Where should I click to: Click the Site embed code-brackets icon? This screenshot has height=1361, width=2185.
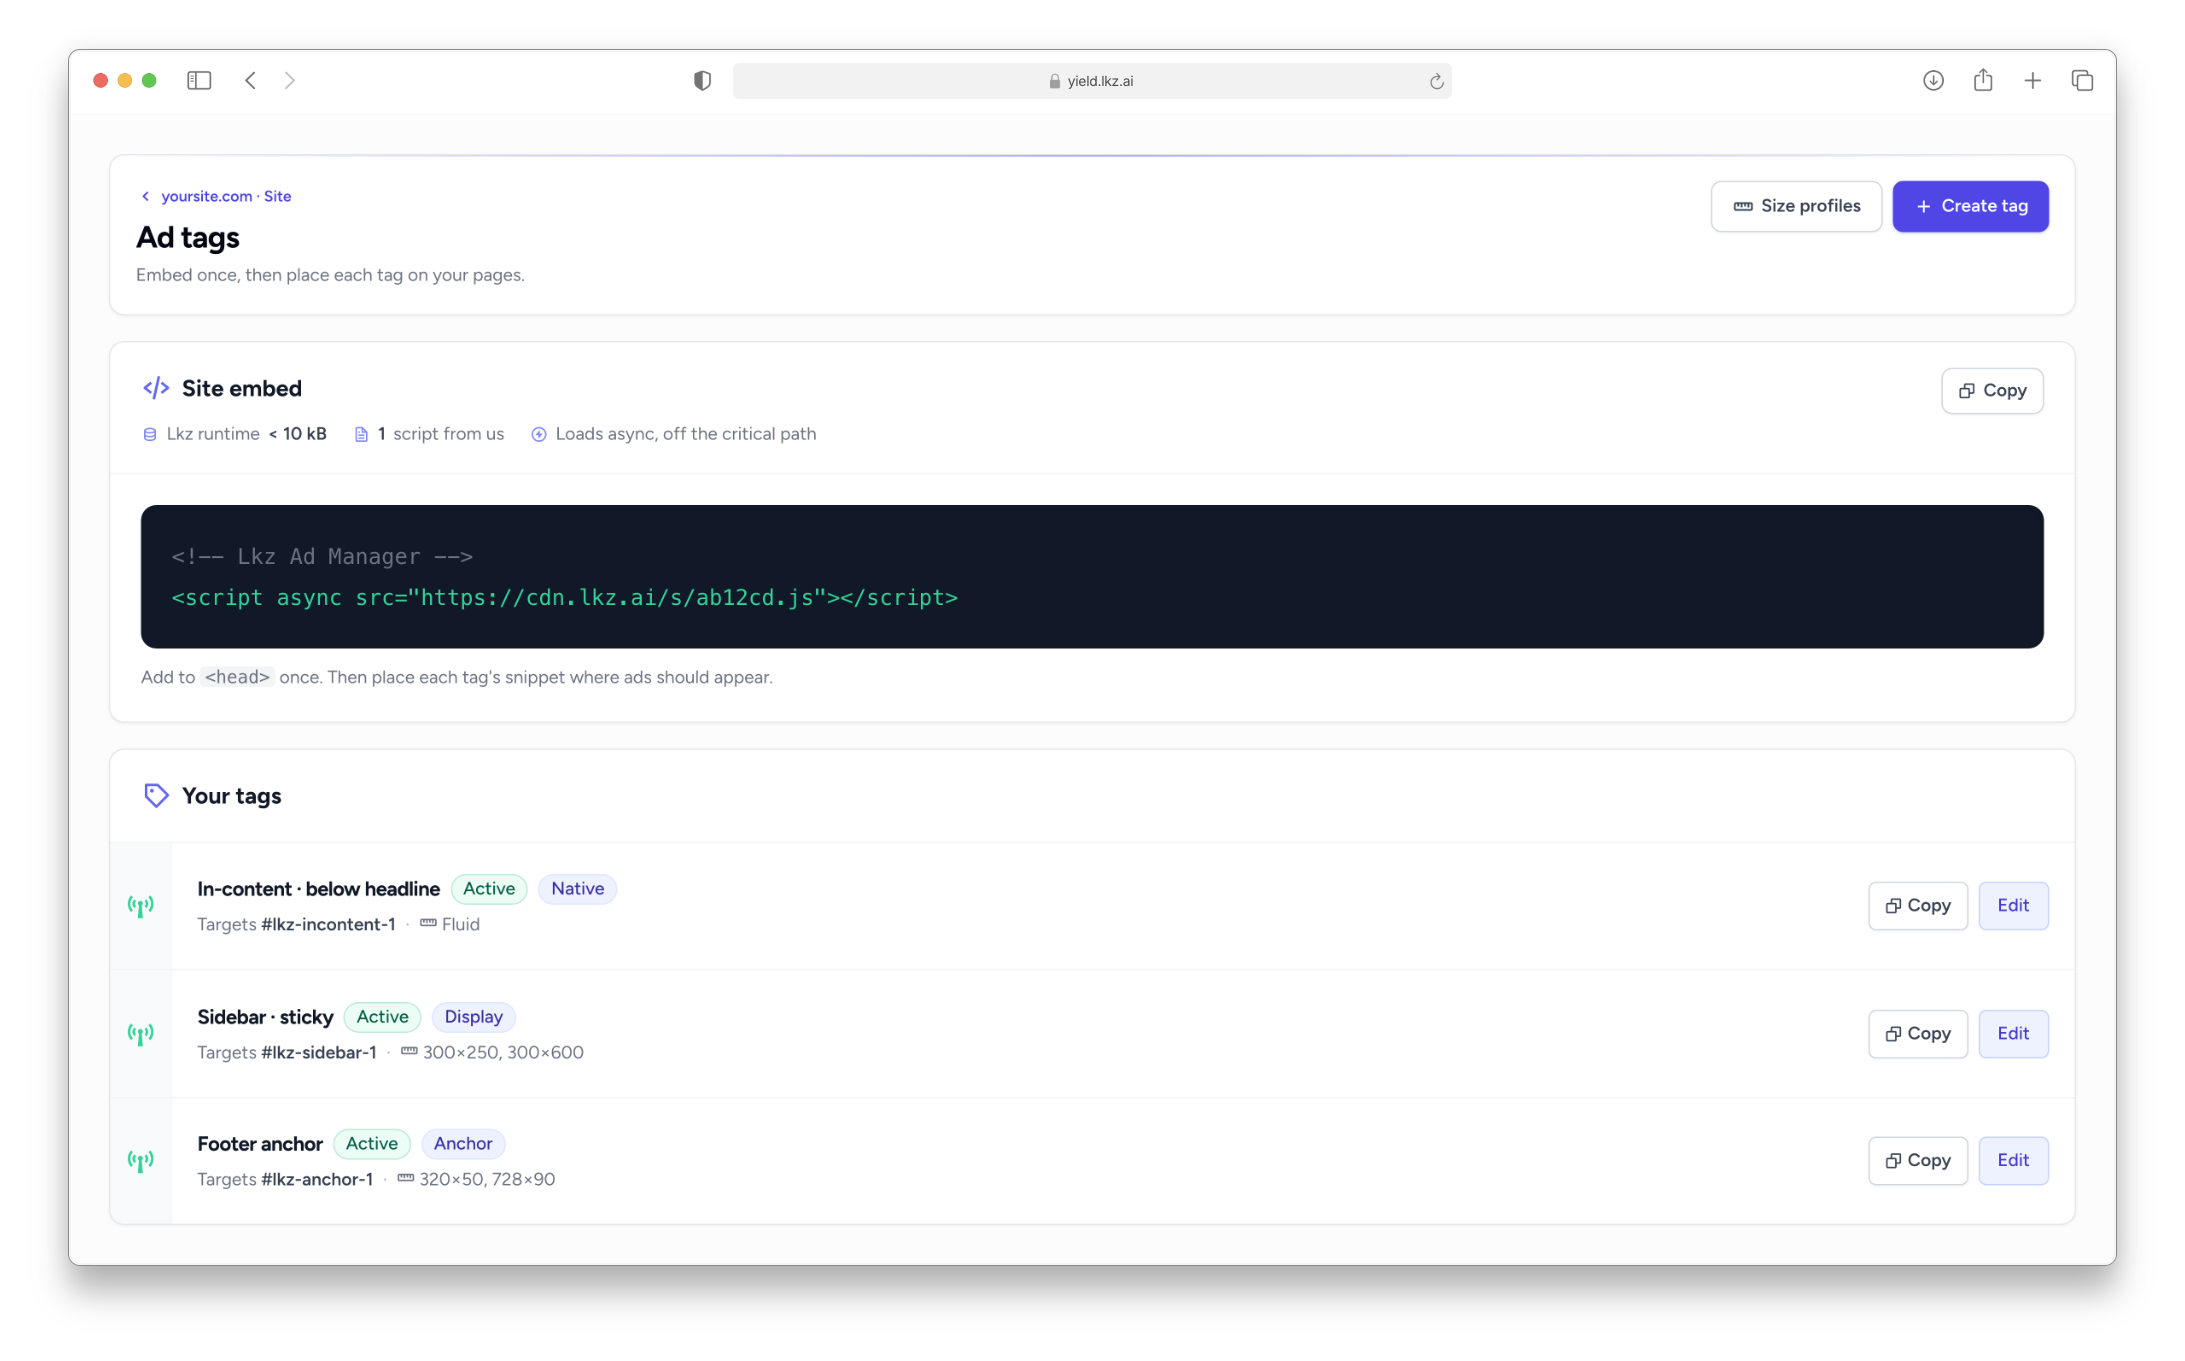pos(156,388)
